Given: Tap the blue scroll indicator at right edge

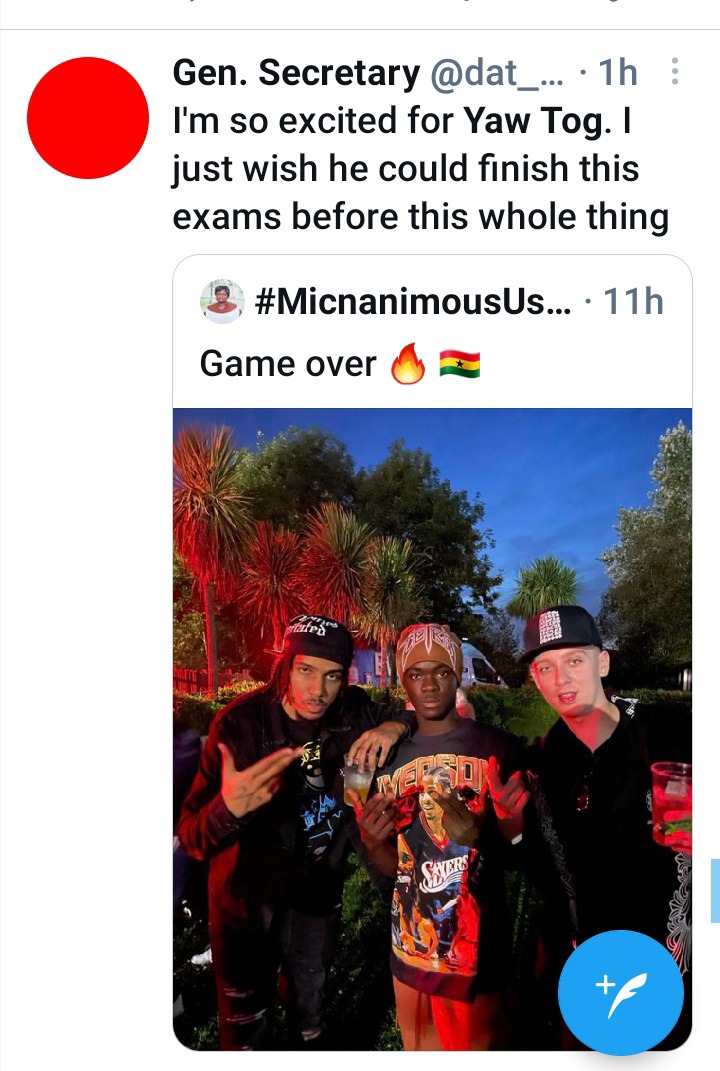Looking at the screenshot, I should pos(715,891).
